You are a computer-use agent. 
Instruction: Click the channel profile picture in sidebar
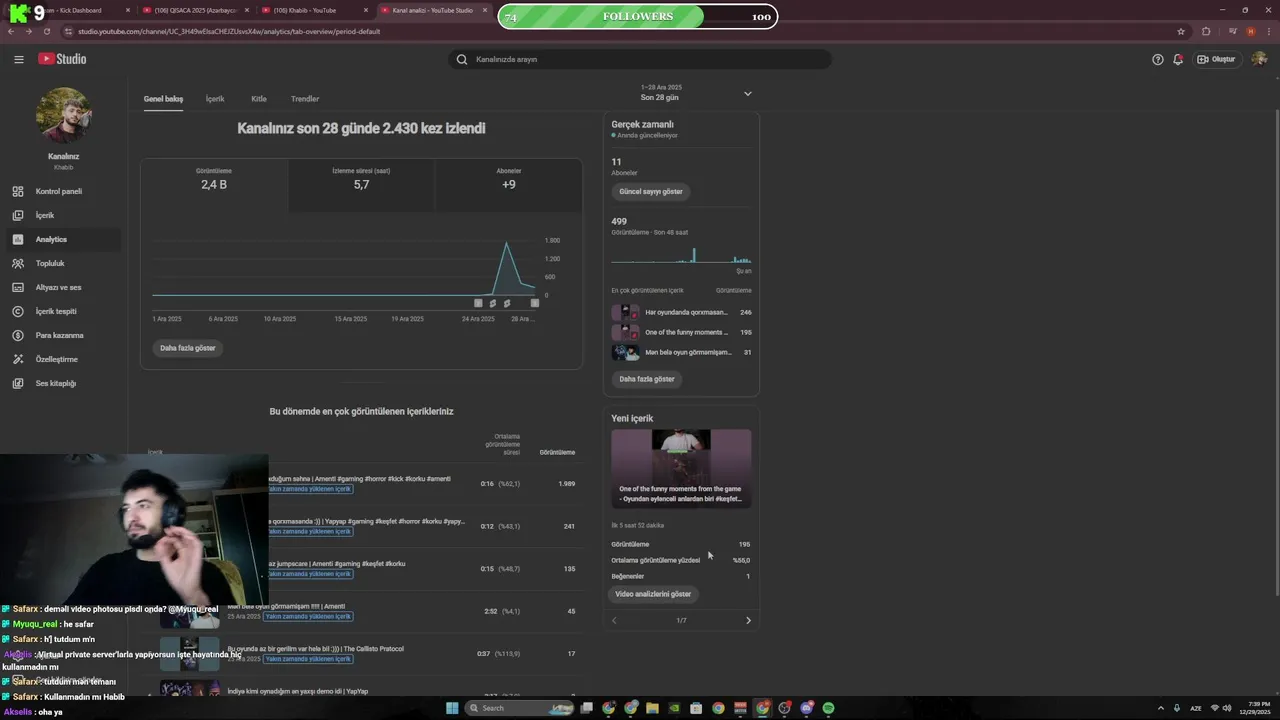(64, 115)
